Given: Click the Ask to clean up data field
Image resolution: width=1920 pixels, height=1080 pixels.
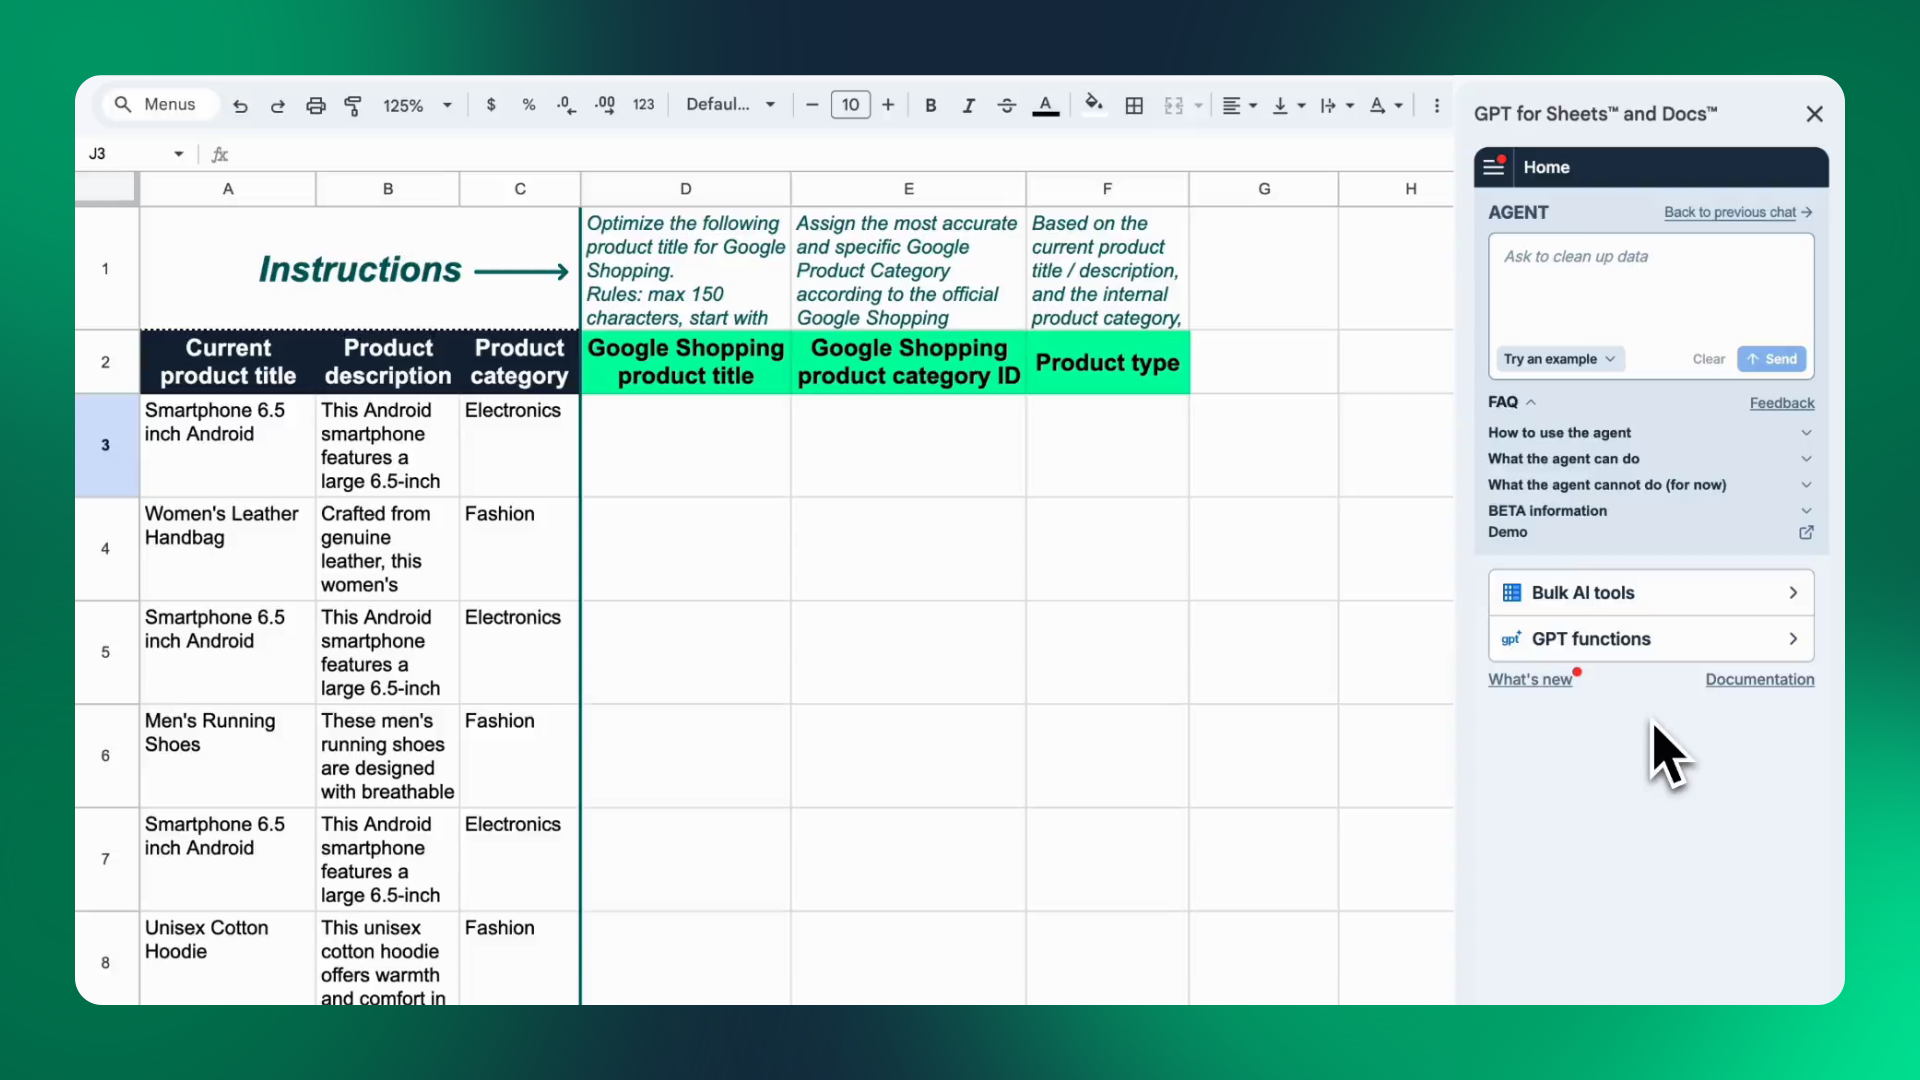Looking at the screenshot, I should pos(1650,290).
